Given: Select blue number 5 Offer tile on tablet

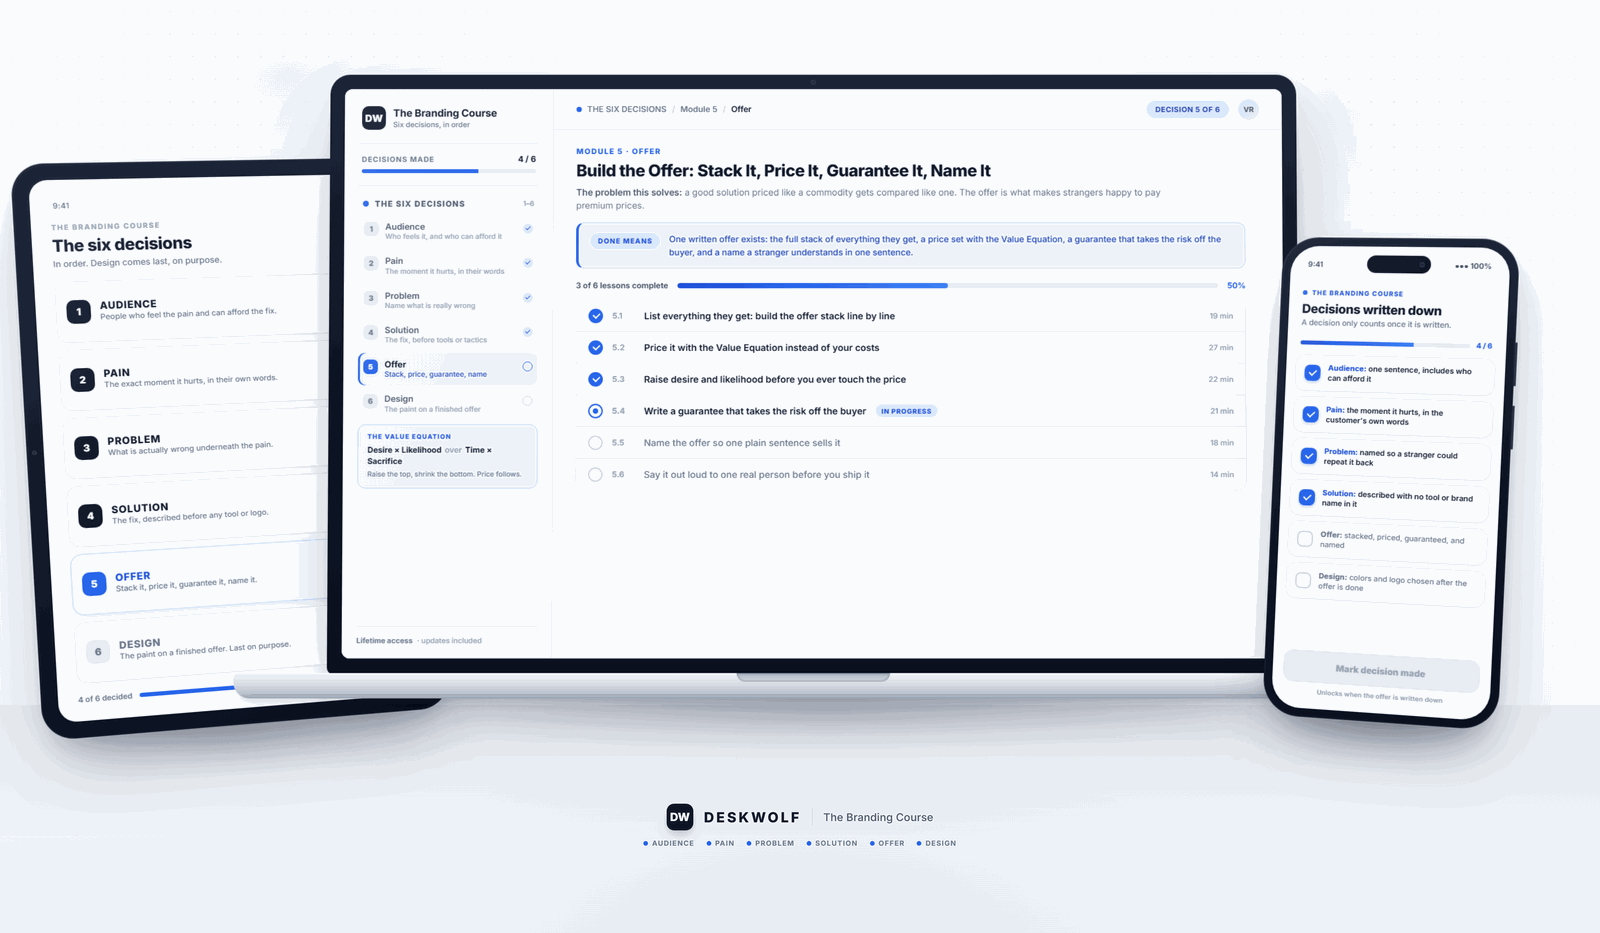Looking at the screenshot, I should pos(94,584).
